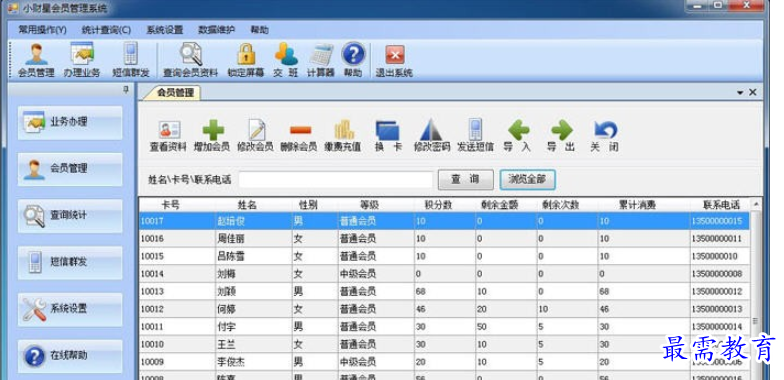Click the 交班 shift handover icon
The image size is (784, 380).
(x=286, y=60)
